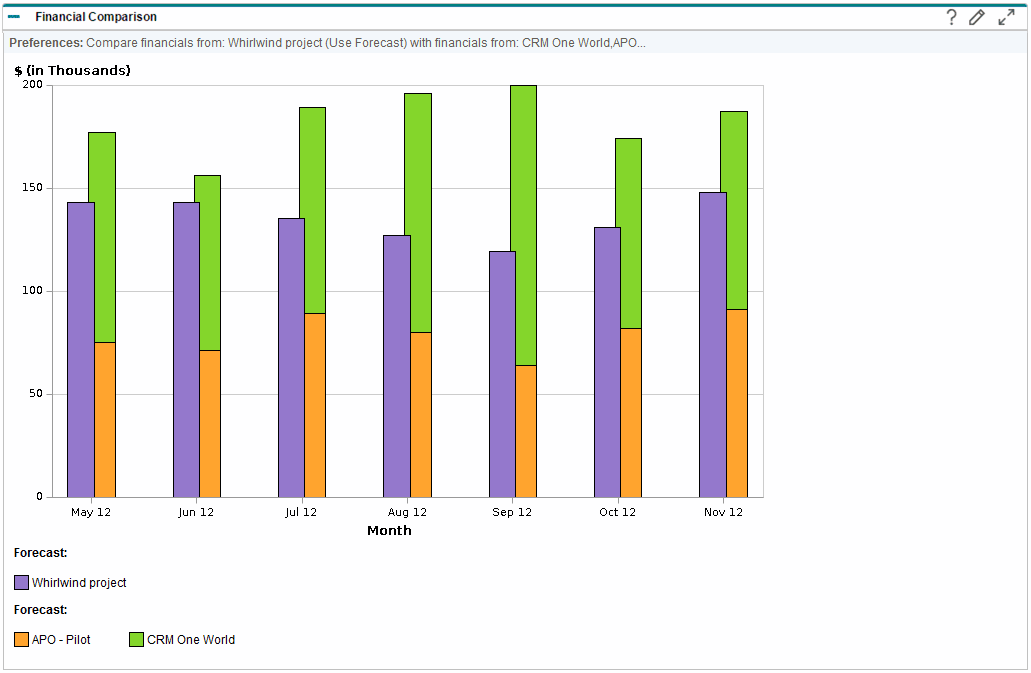This screenshot has width=1031, height=673.
Task: Click the green CRM One World bar for Oct 12
Action: tap(628, 233)
